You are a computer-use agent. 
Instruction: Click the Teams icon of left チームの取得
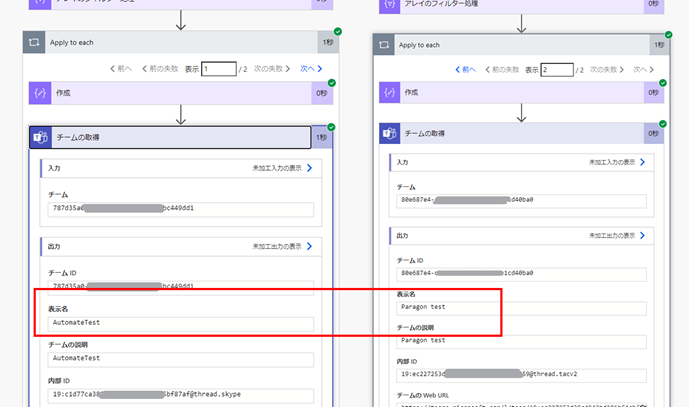(40, 138)
